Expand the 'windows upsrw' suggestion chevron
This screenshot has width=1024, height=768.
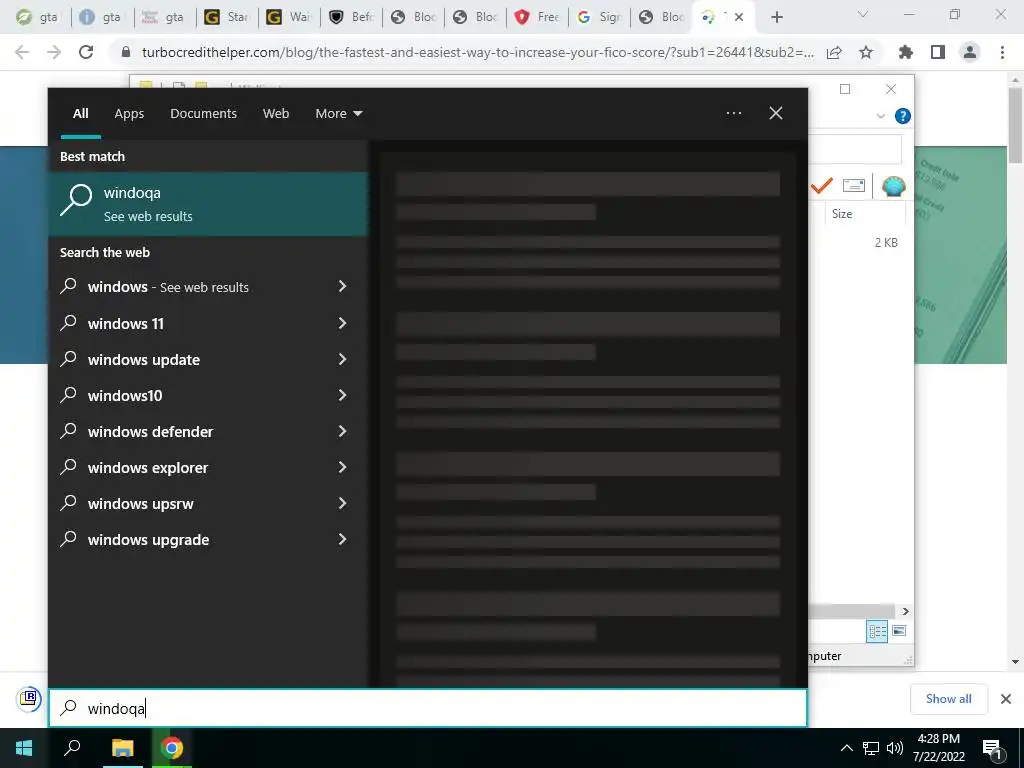pos(342,504)
